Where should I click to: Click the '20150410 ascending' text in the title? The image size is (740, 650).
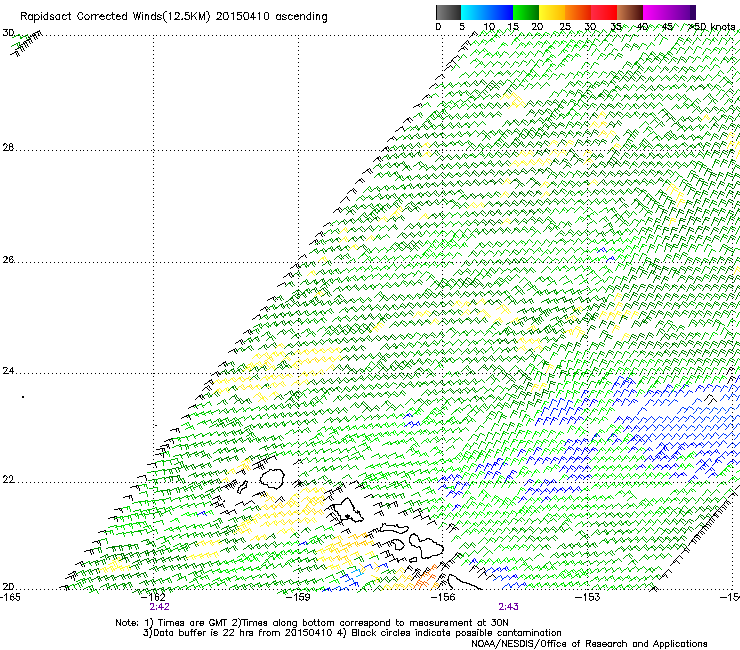coord(271,17)
